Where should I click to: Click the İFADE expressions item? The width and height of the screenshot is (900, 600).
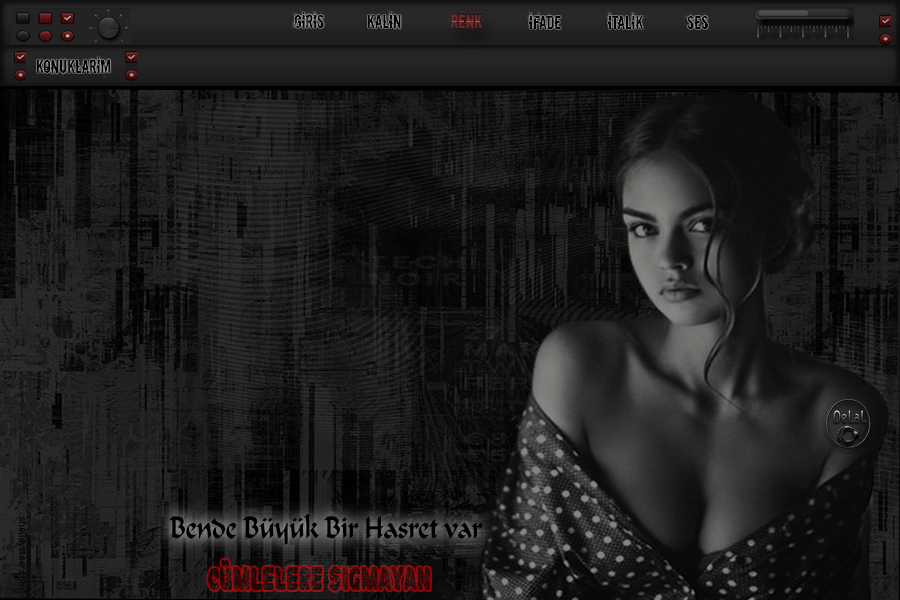544,23
